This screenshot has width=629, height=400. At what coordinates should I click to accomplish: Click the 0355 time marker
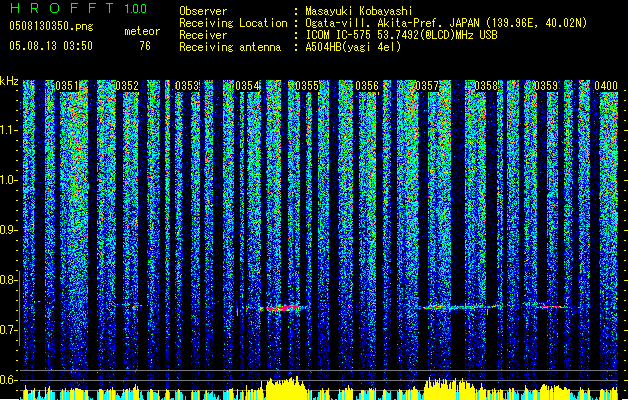point(307,86)
